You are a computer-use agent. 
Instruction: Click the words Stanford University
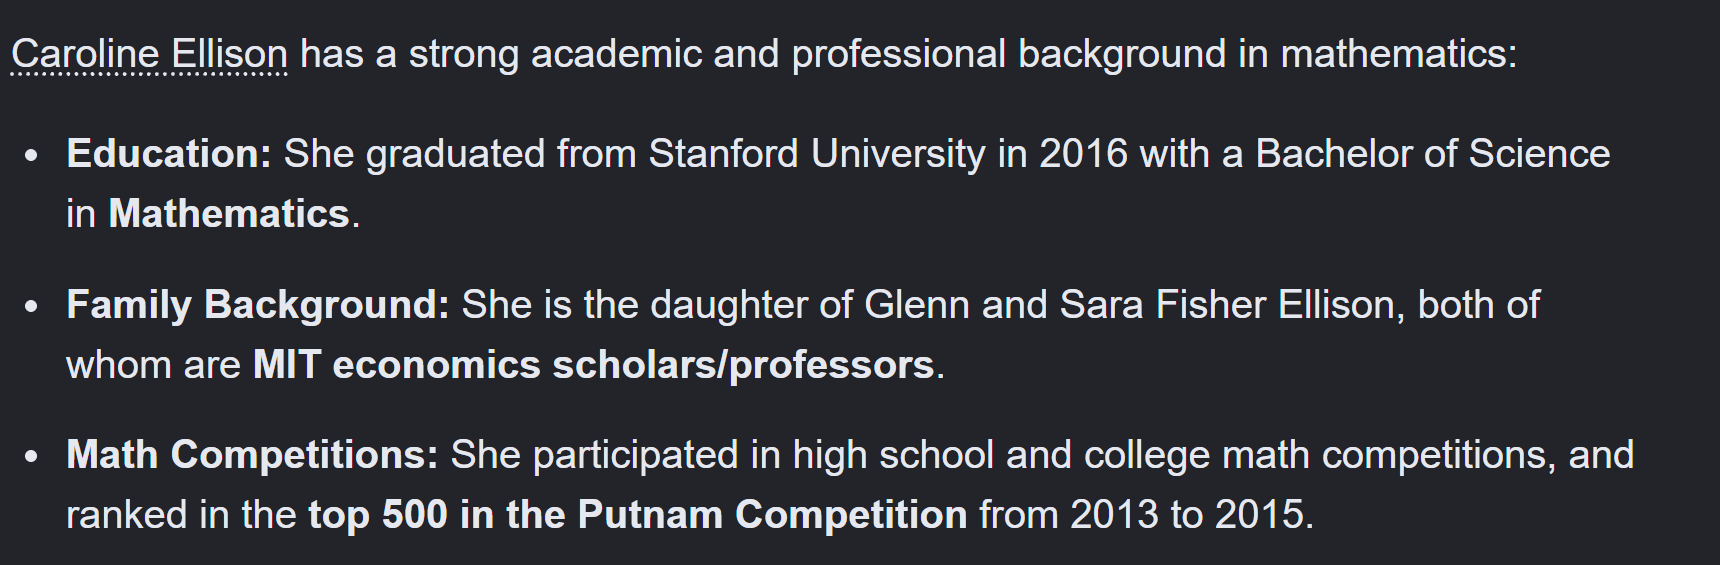tap(817, 154)
